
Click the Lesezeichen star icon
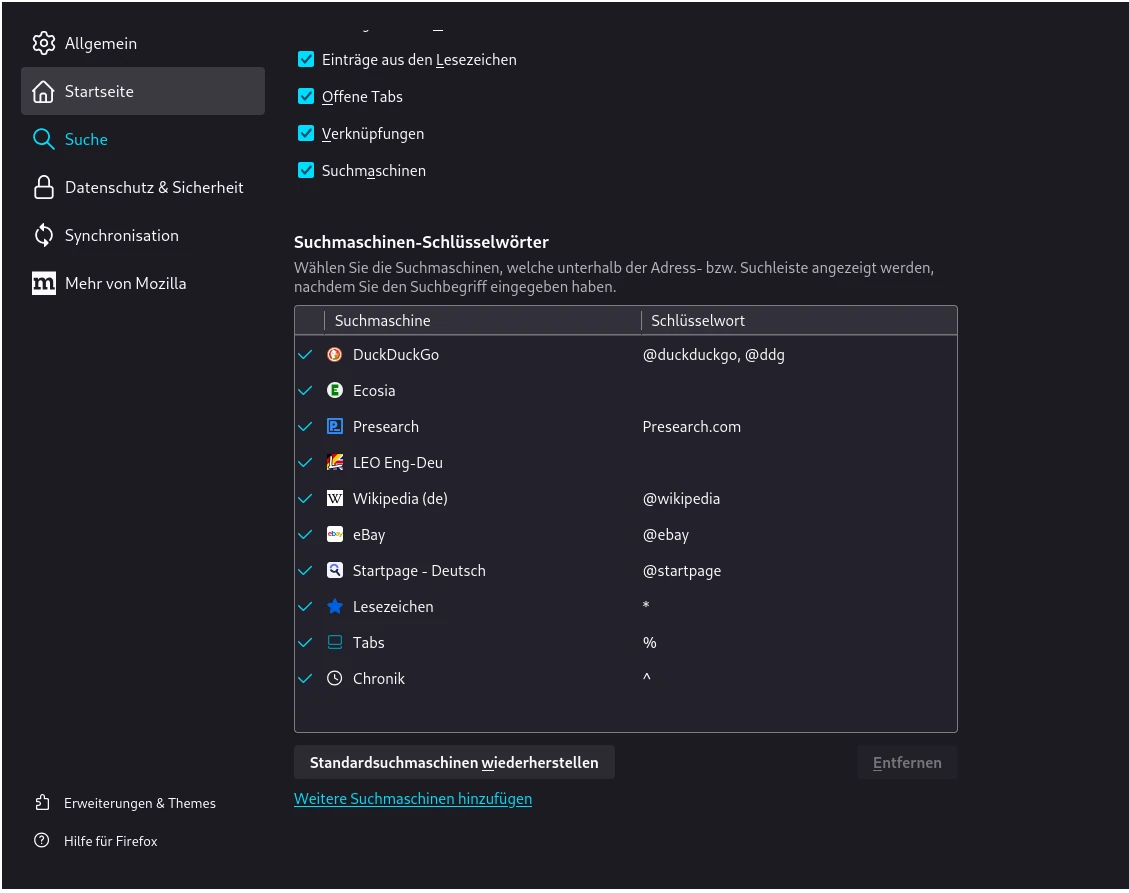coord(335,607)
